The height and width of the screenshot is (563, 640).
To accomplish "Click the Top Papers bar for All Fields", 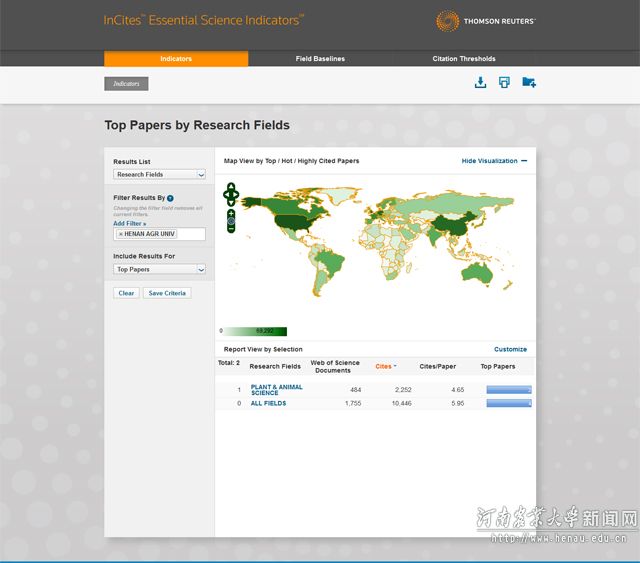I will [509, 403].
